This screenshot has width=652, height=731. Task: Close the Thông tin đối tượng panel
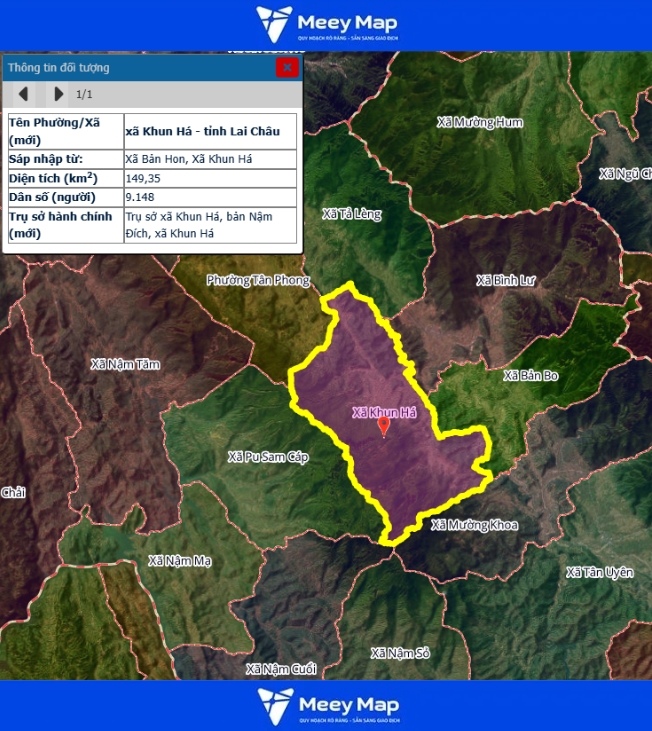[287, 67]
